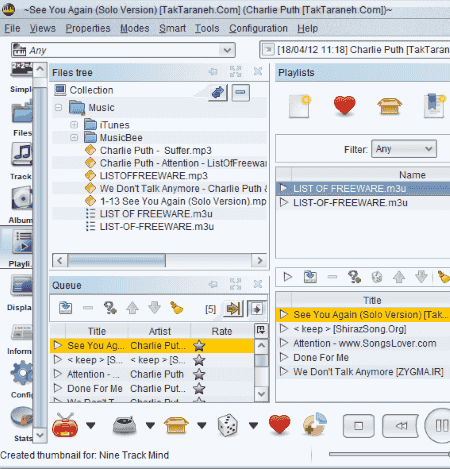Pause playback with the round pause button
The image size is (450, 469).
[438, 426]
